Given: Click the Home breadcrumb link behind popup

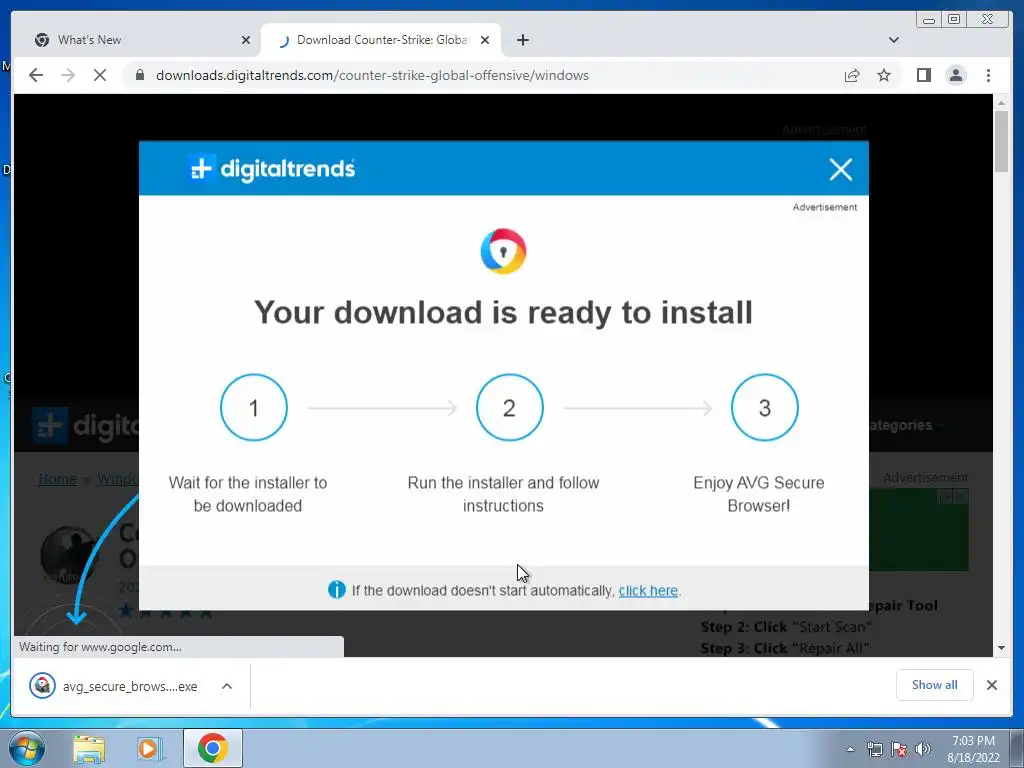Looking at the screenshot, I should point(57,479).
